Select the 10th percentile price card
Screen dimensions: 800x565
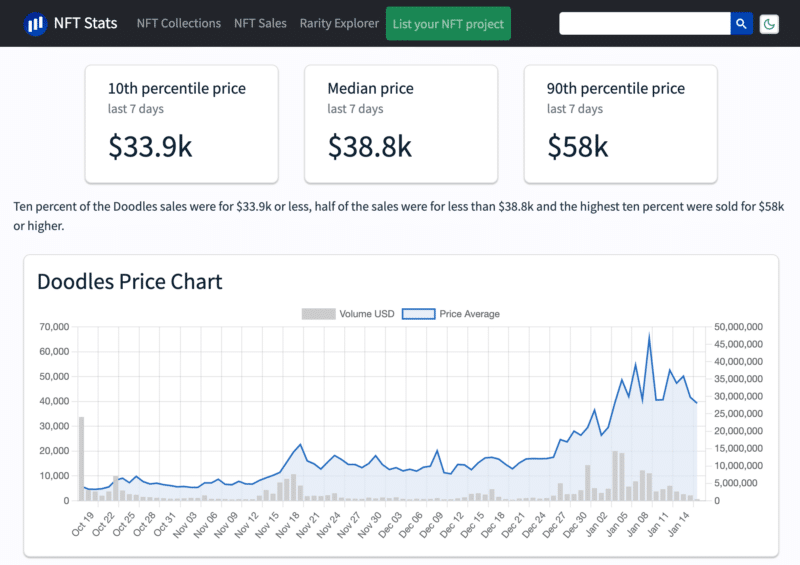[182, 124]
